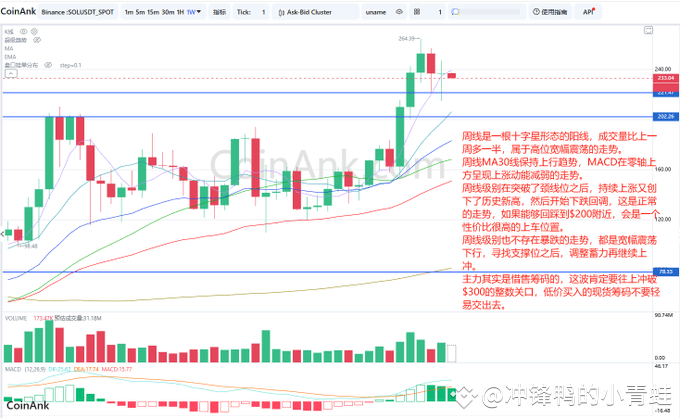The height and width of the screenshot is (418, 680).
Task: Click the EMA indicator label in the legend
Action: point(10,57)
